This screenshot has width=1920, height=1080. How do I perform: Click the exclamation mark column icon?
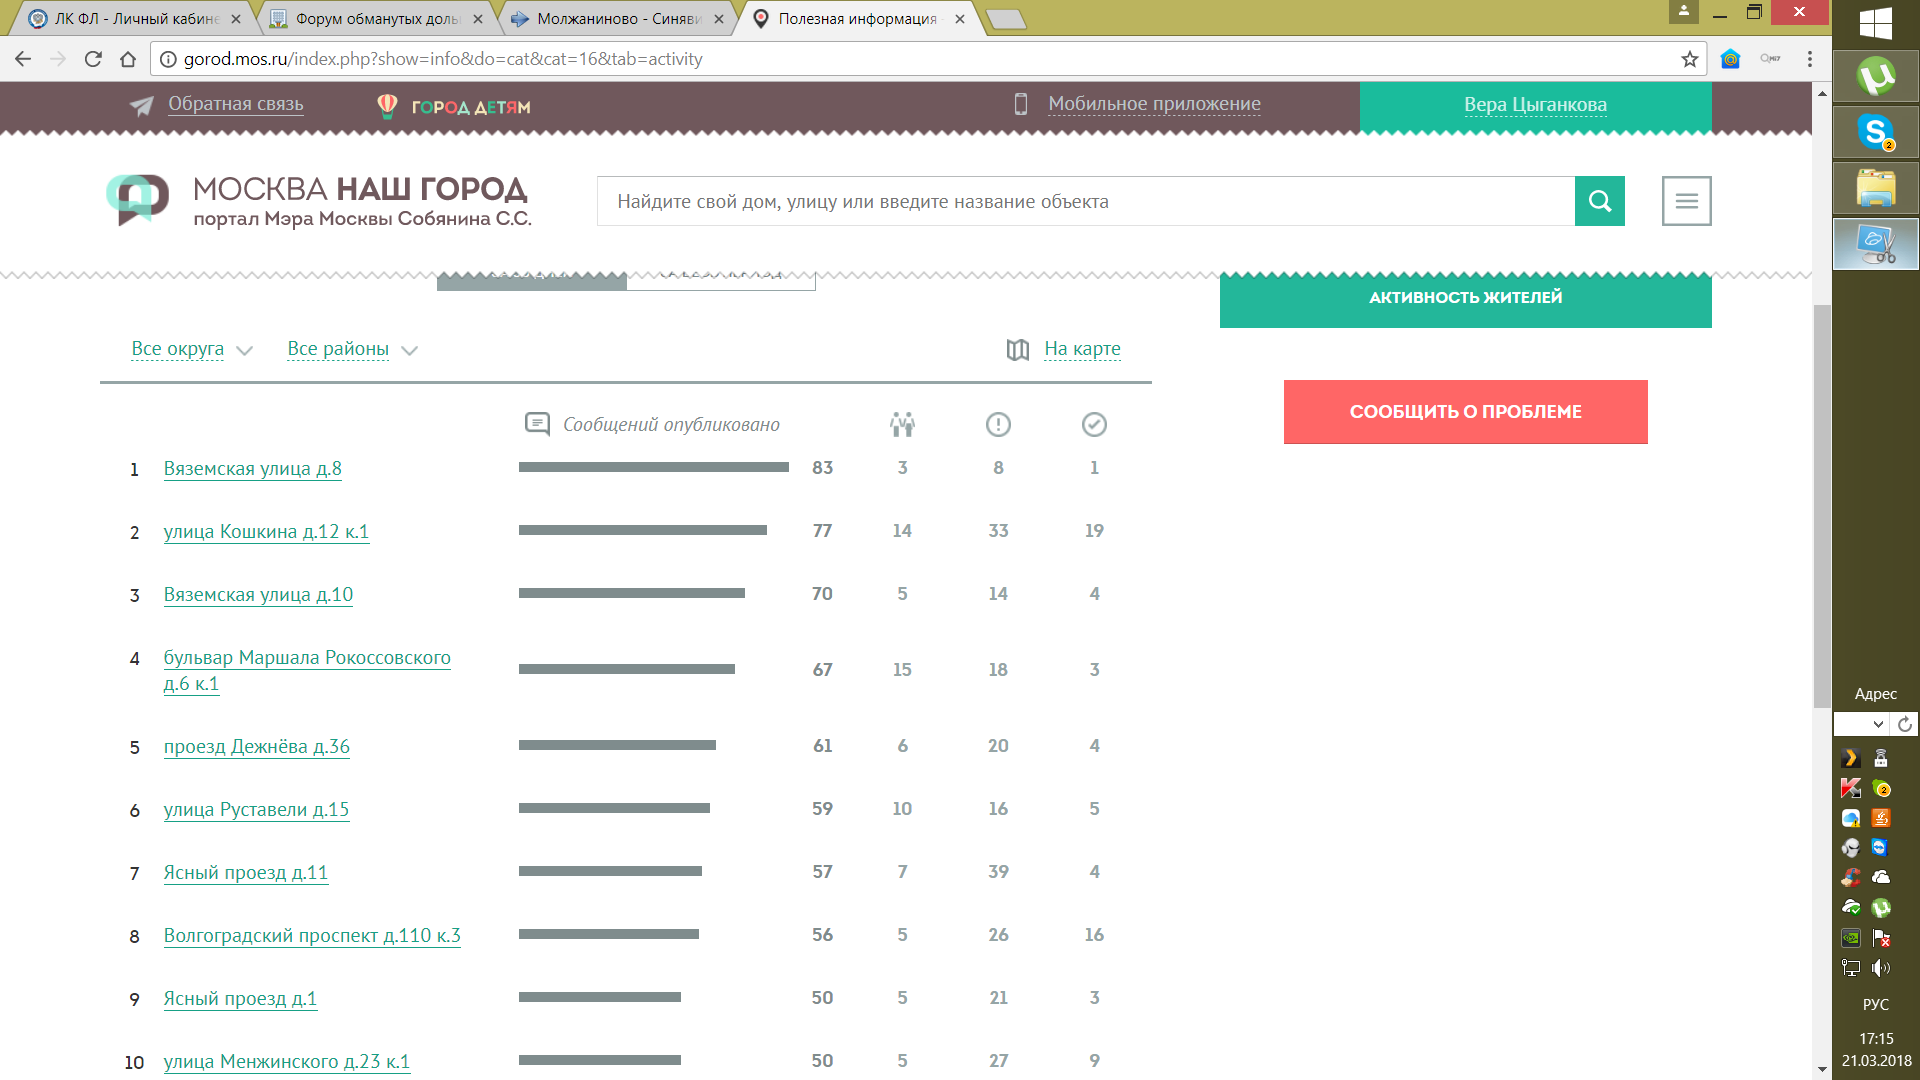tap(997, 425)
